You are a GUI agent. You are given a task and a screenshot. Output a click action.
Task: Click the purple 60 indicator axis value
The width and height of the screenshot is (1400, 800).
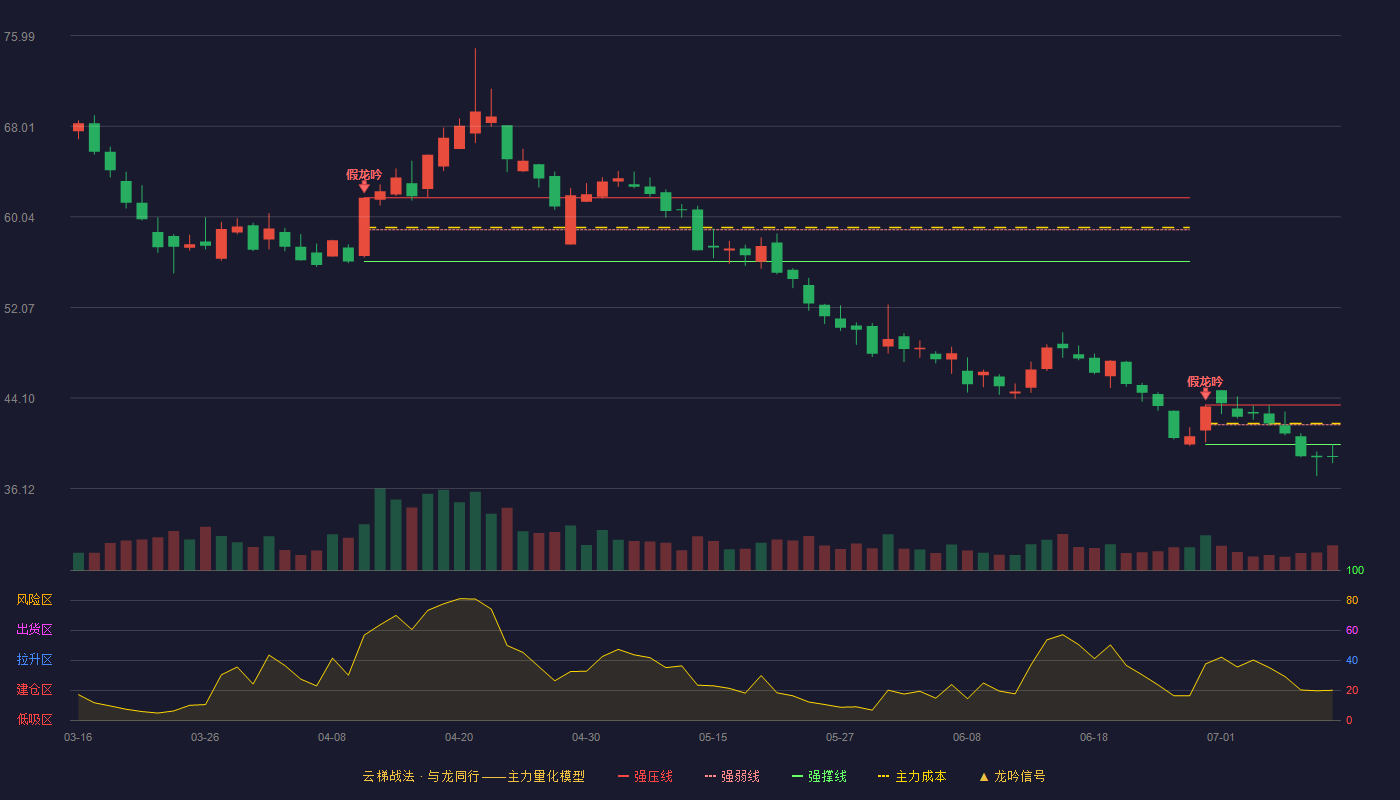coord(1352,631)
